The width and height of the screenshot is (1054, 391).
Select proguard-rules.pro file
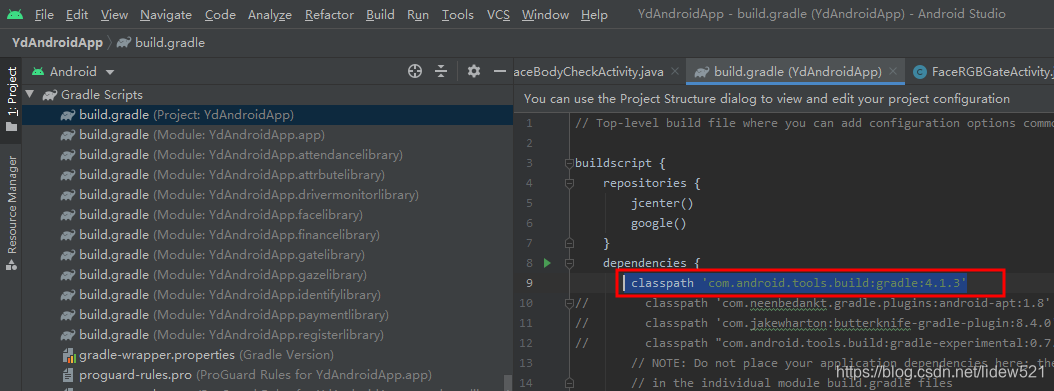coord(267,375)
